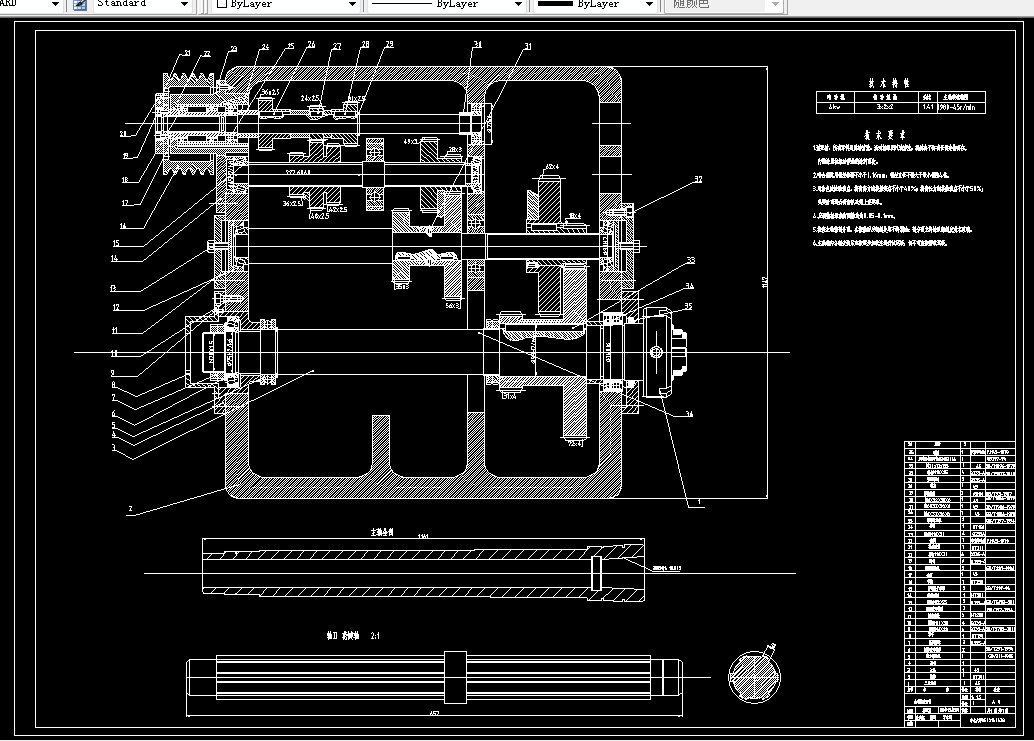Select the 72x4 gear label
Image resolution: width=1034 pixels, height=741 pixels.
click(x=575, y=444)
